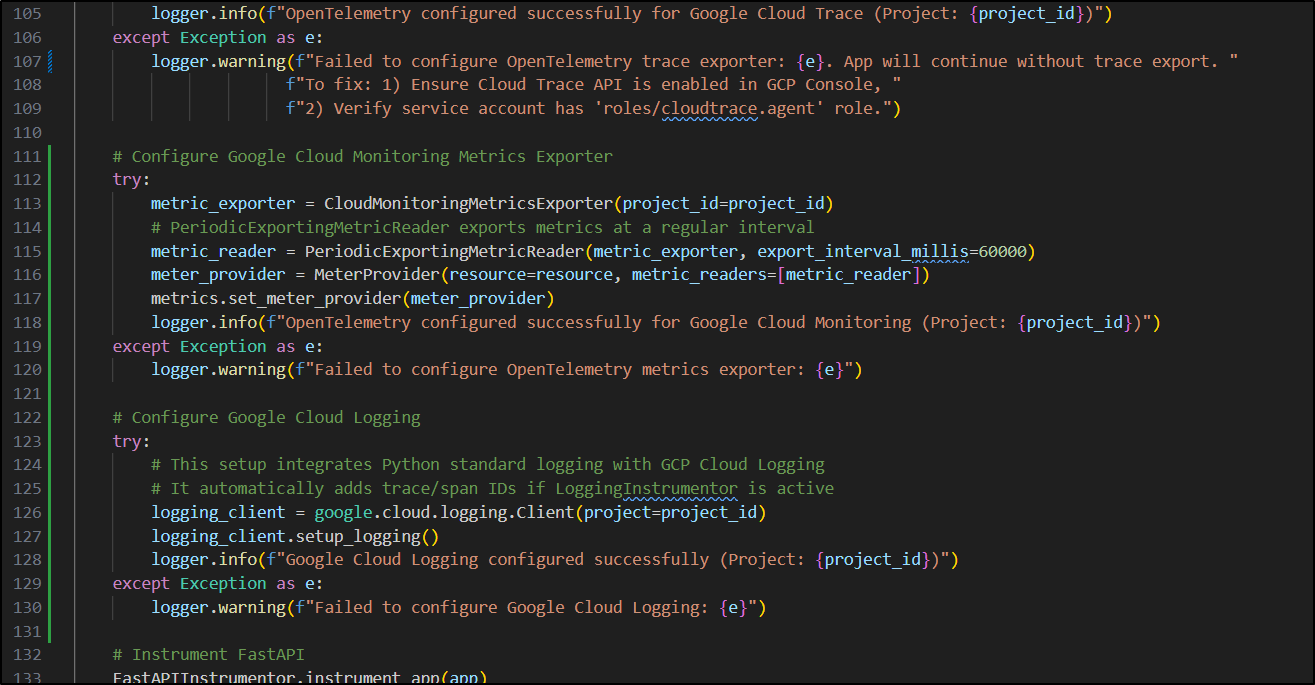Click line number 121 in the gutter
This screenshot has width=1315, height=685.
click(x=27, y=393)
